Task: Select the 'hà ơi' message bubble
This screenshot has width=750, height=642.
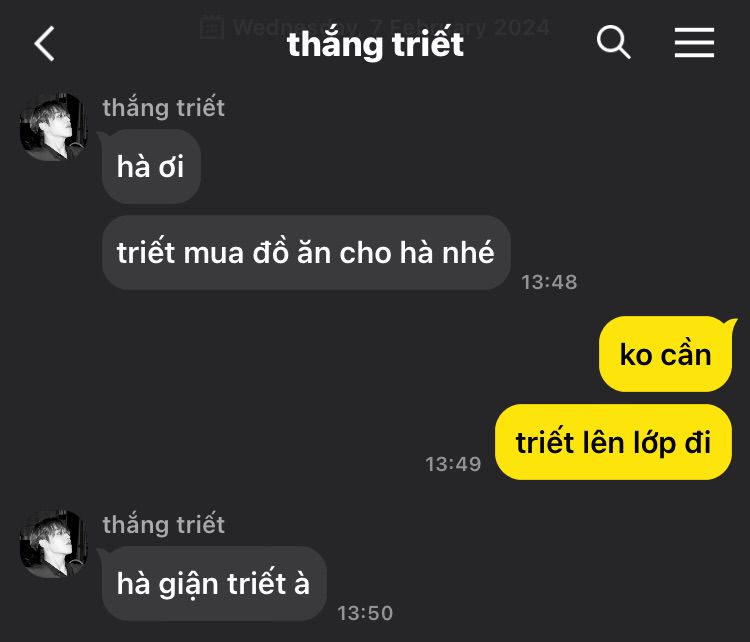Action: (x=151, y=166)
